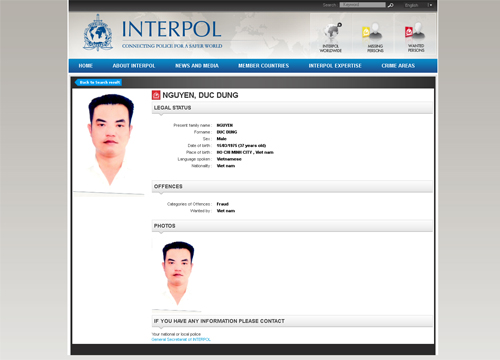Click the HO CHI MINH CITY birthplace value

coord(245,152)
